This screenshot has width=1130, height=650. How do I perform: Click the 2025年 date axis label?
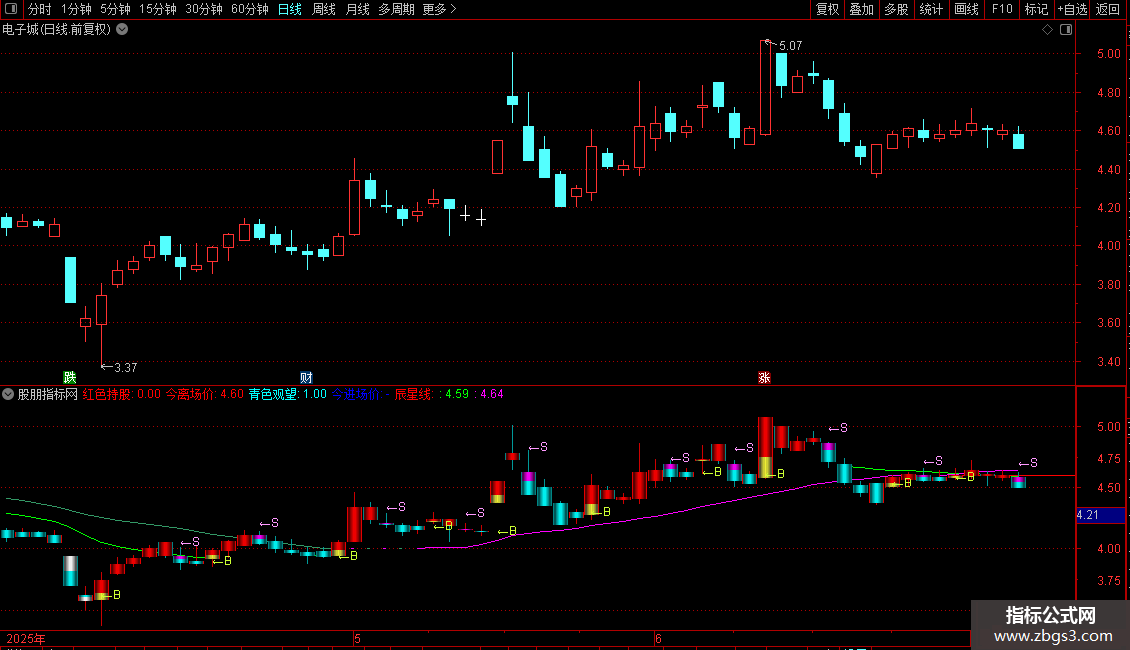point(26,638)
